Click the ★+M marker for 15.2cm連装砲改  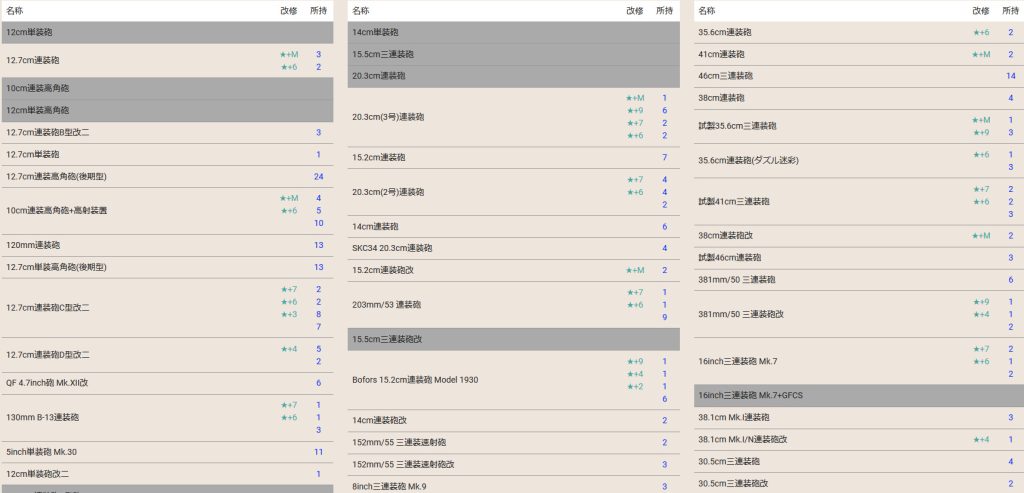tap(635, 270)
